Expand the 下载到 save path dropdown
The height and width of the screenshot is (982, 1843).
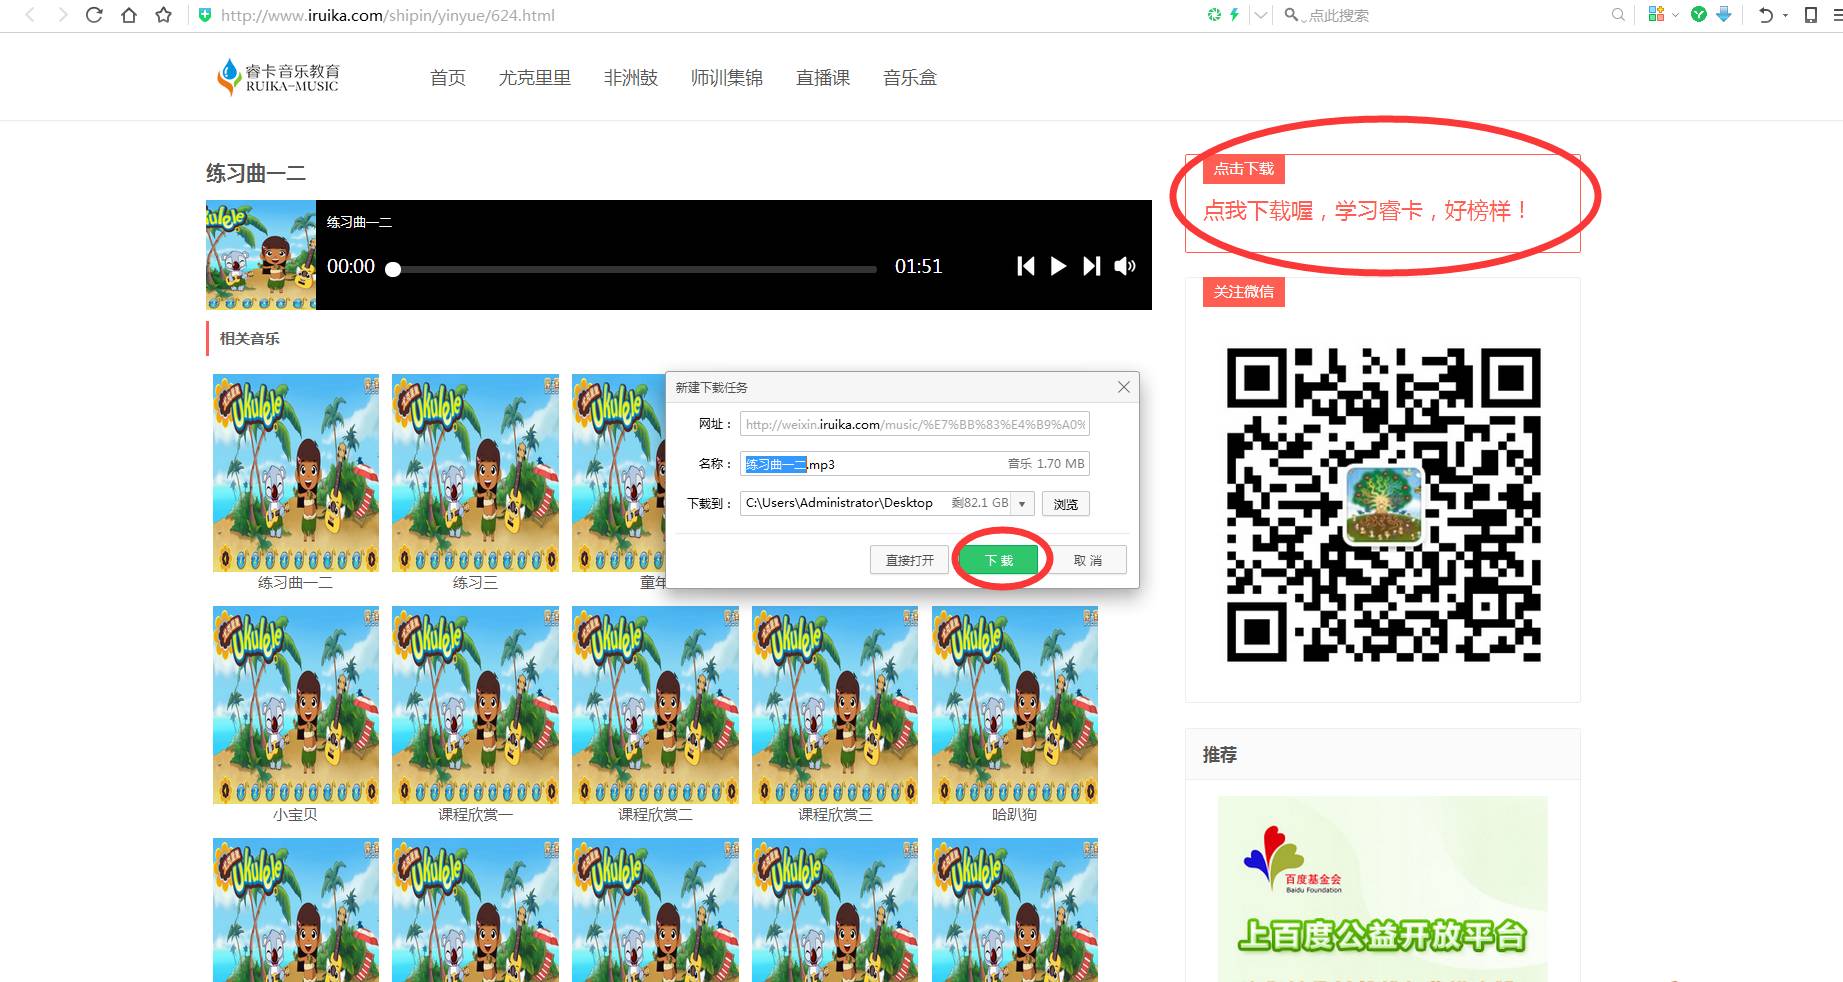coord(1022,503)
